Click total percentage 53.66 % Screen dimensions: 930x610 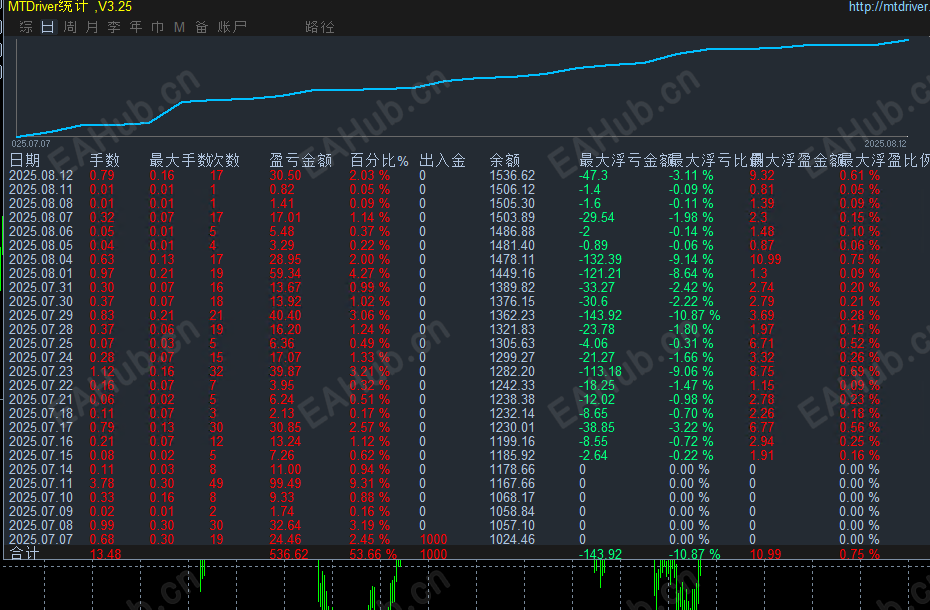[x=373, y=554]
